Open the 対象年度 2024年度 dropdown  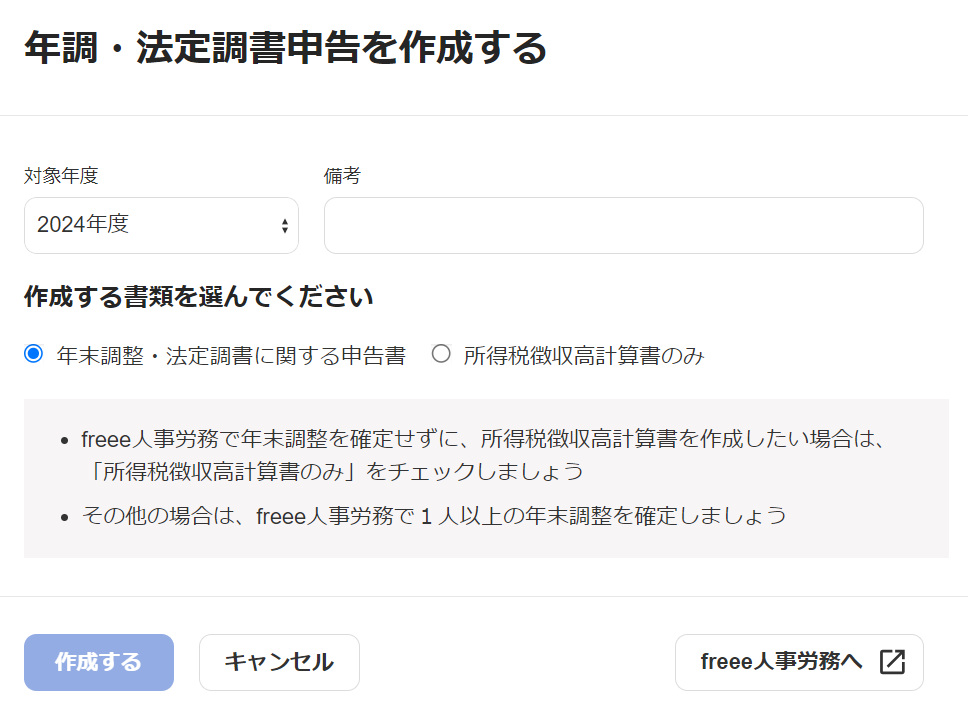[x=161, y=225]
